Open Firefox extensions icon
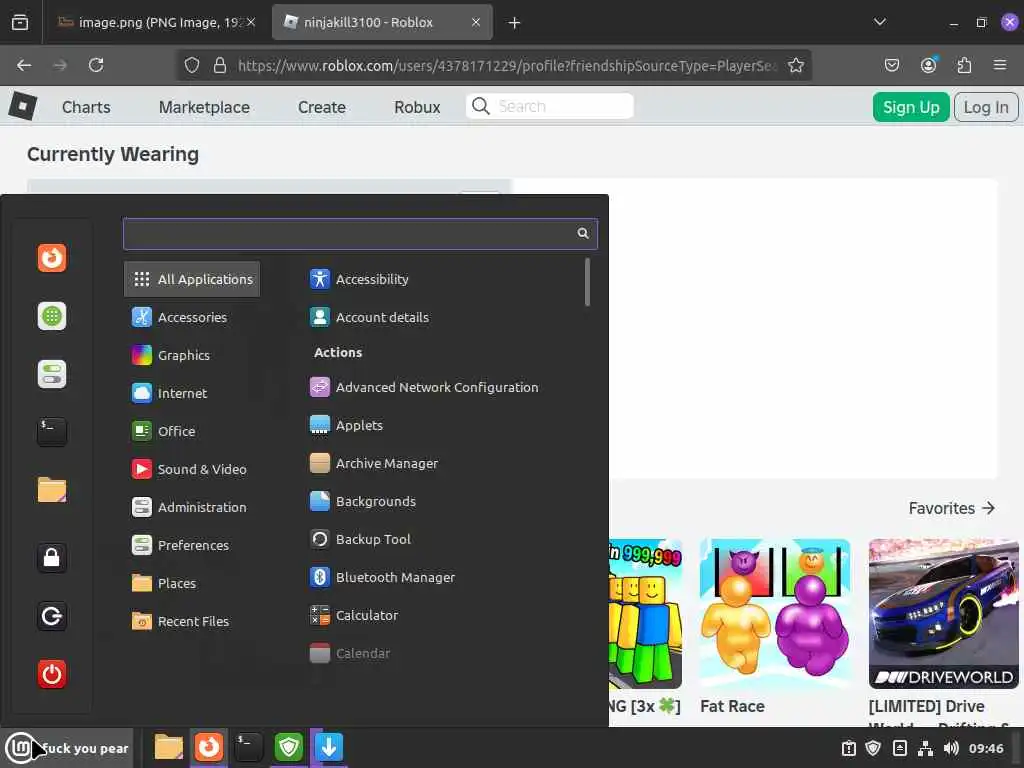The width and height of the screenshot is (1024, 768). point(964,65)
